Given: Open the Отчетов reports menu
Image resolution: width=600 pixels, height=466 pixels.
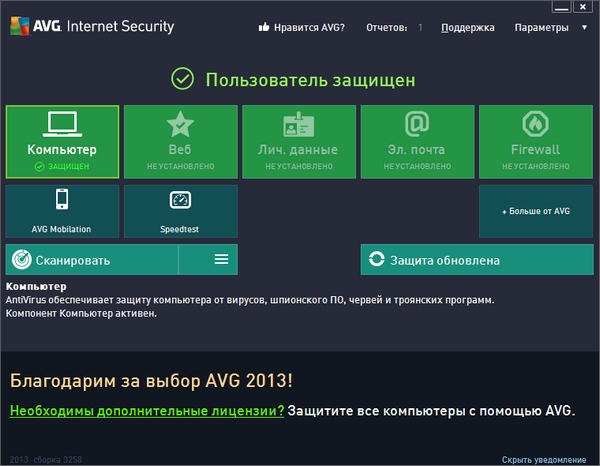Looking at the screenshot, I should tap(394, 28).
